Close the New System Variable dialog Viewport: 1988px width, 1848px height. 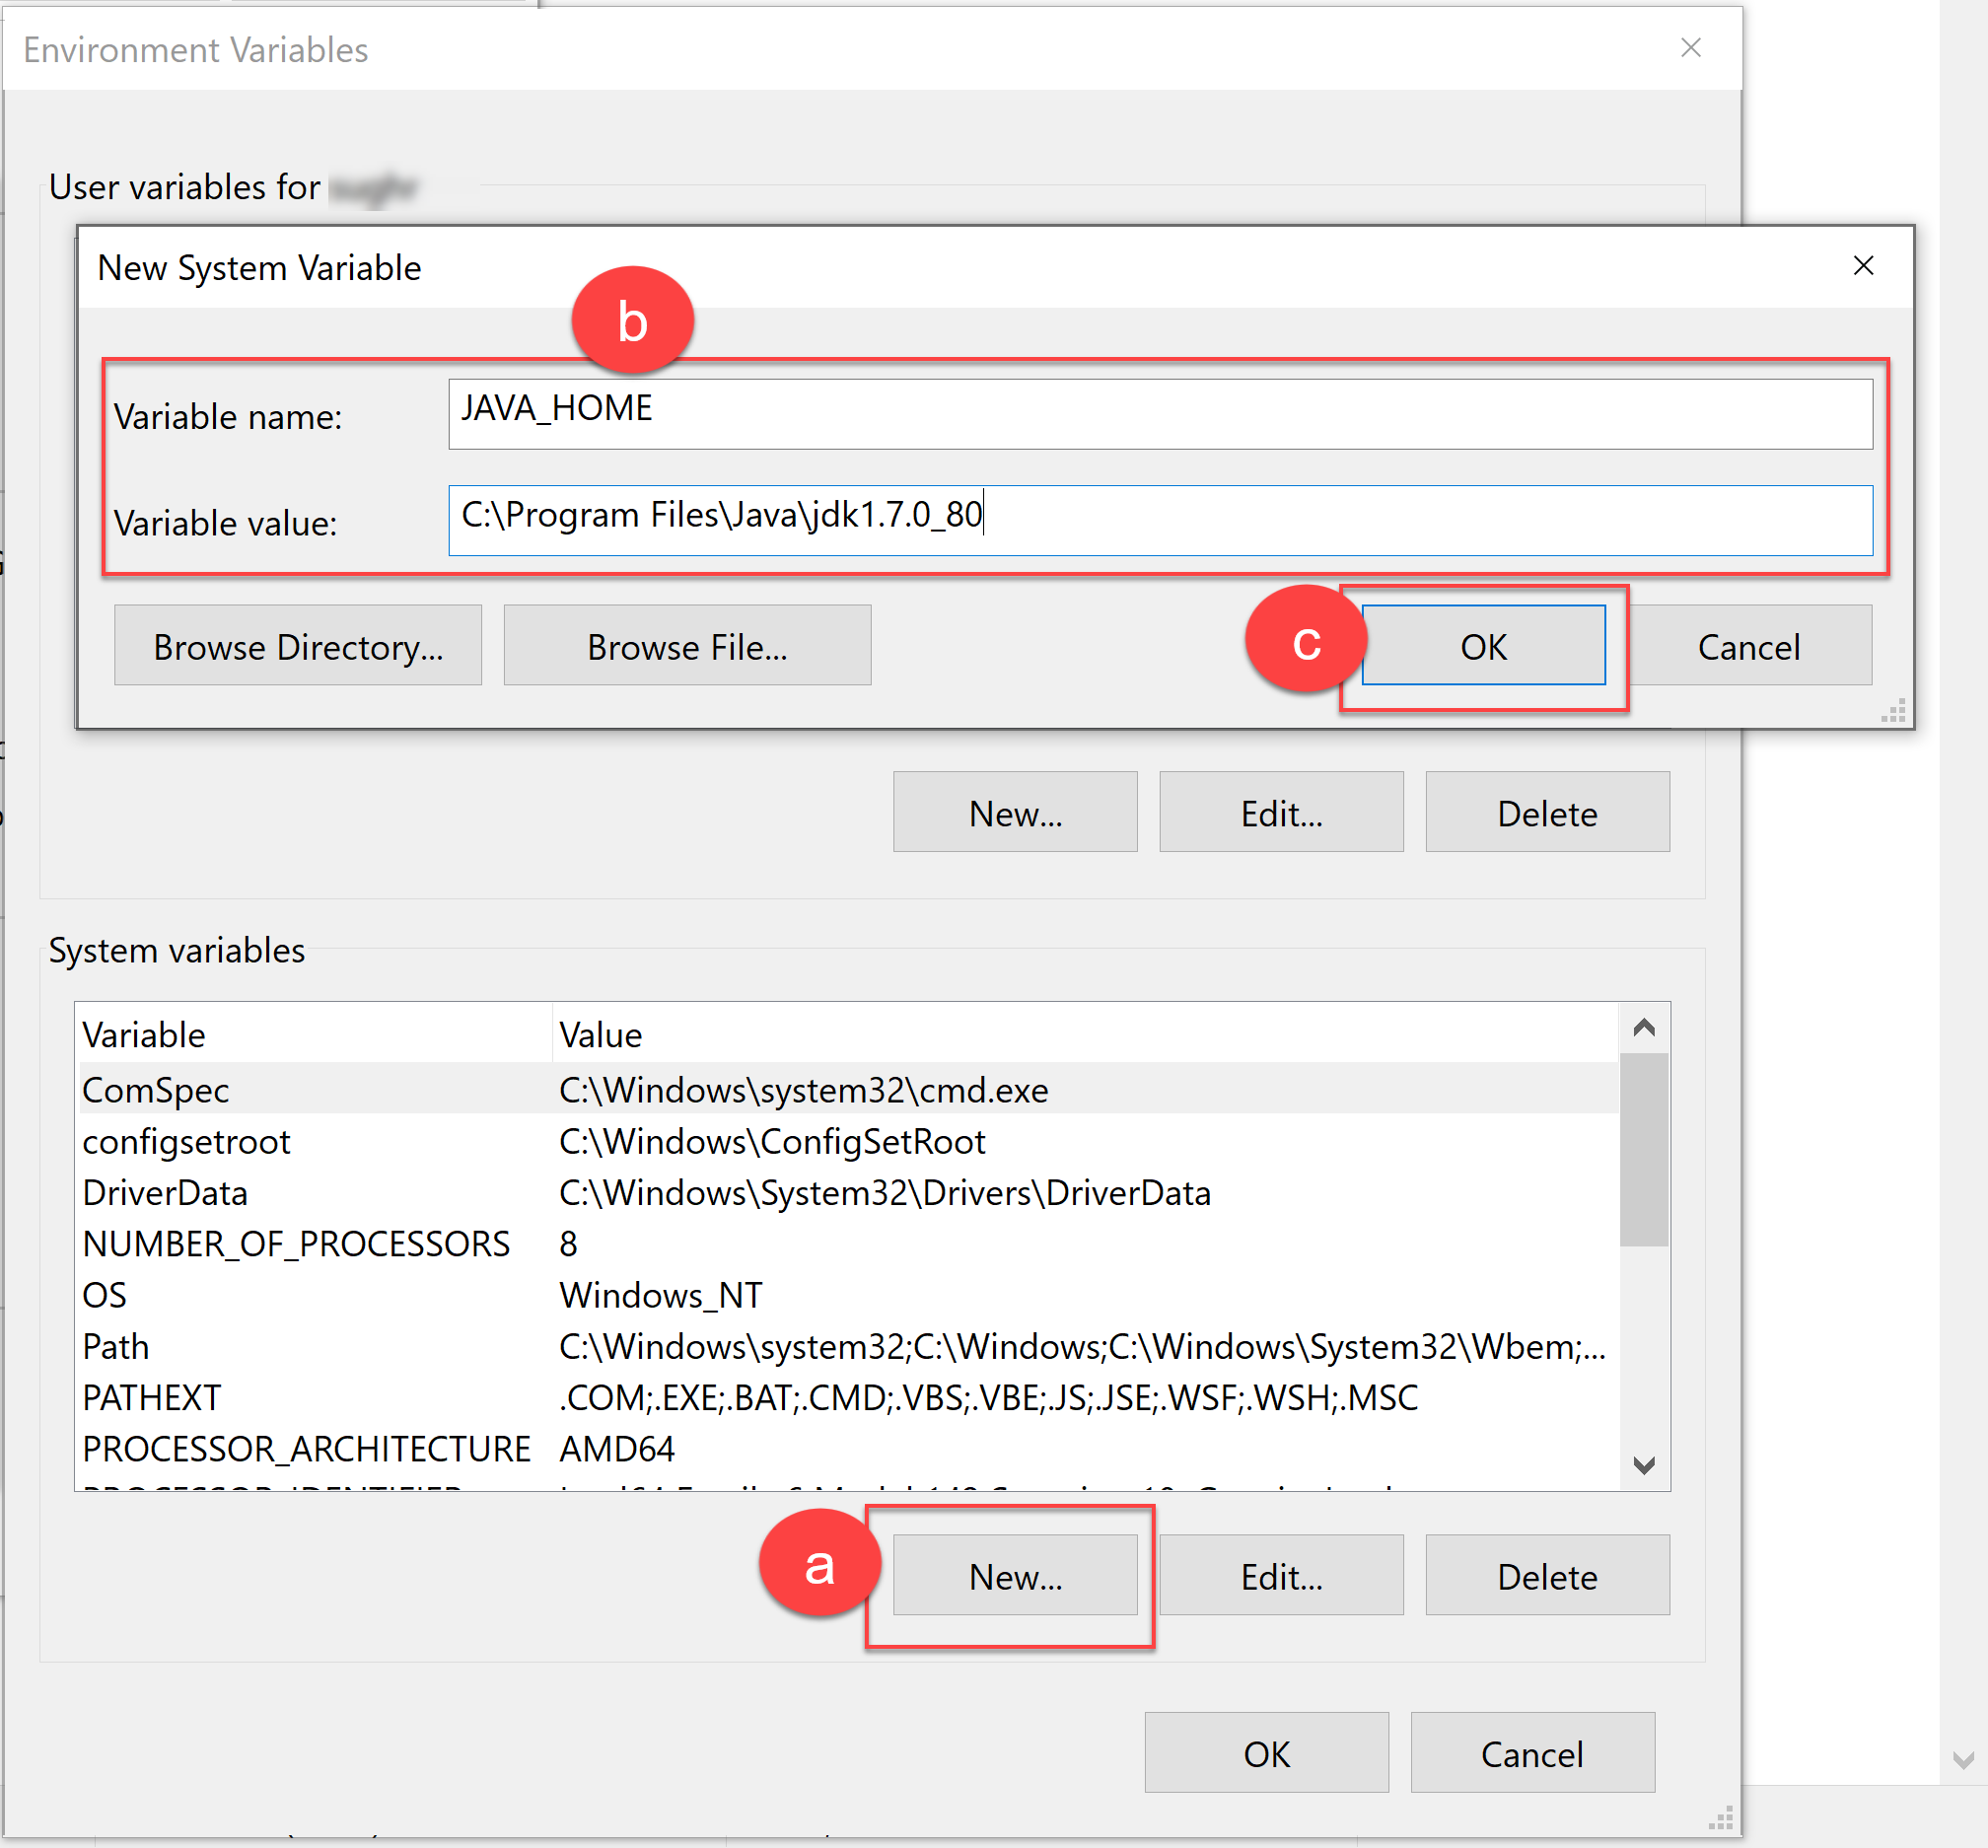(1863, 265)
